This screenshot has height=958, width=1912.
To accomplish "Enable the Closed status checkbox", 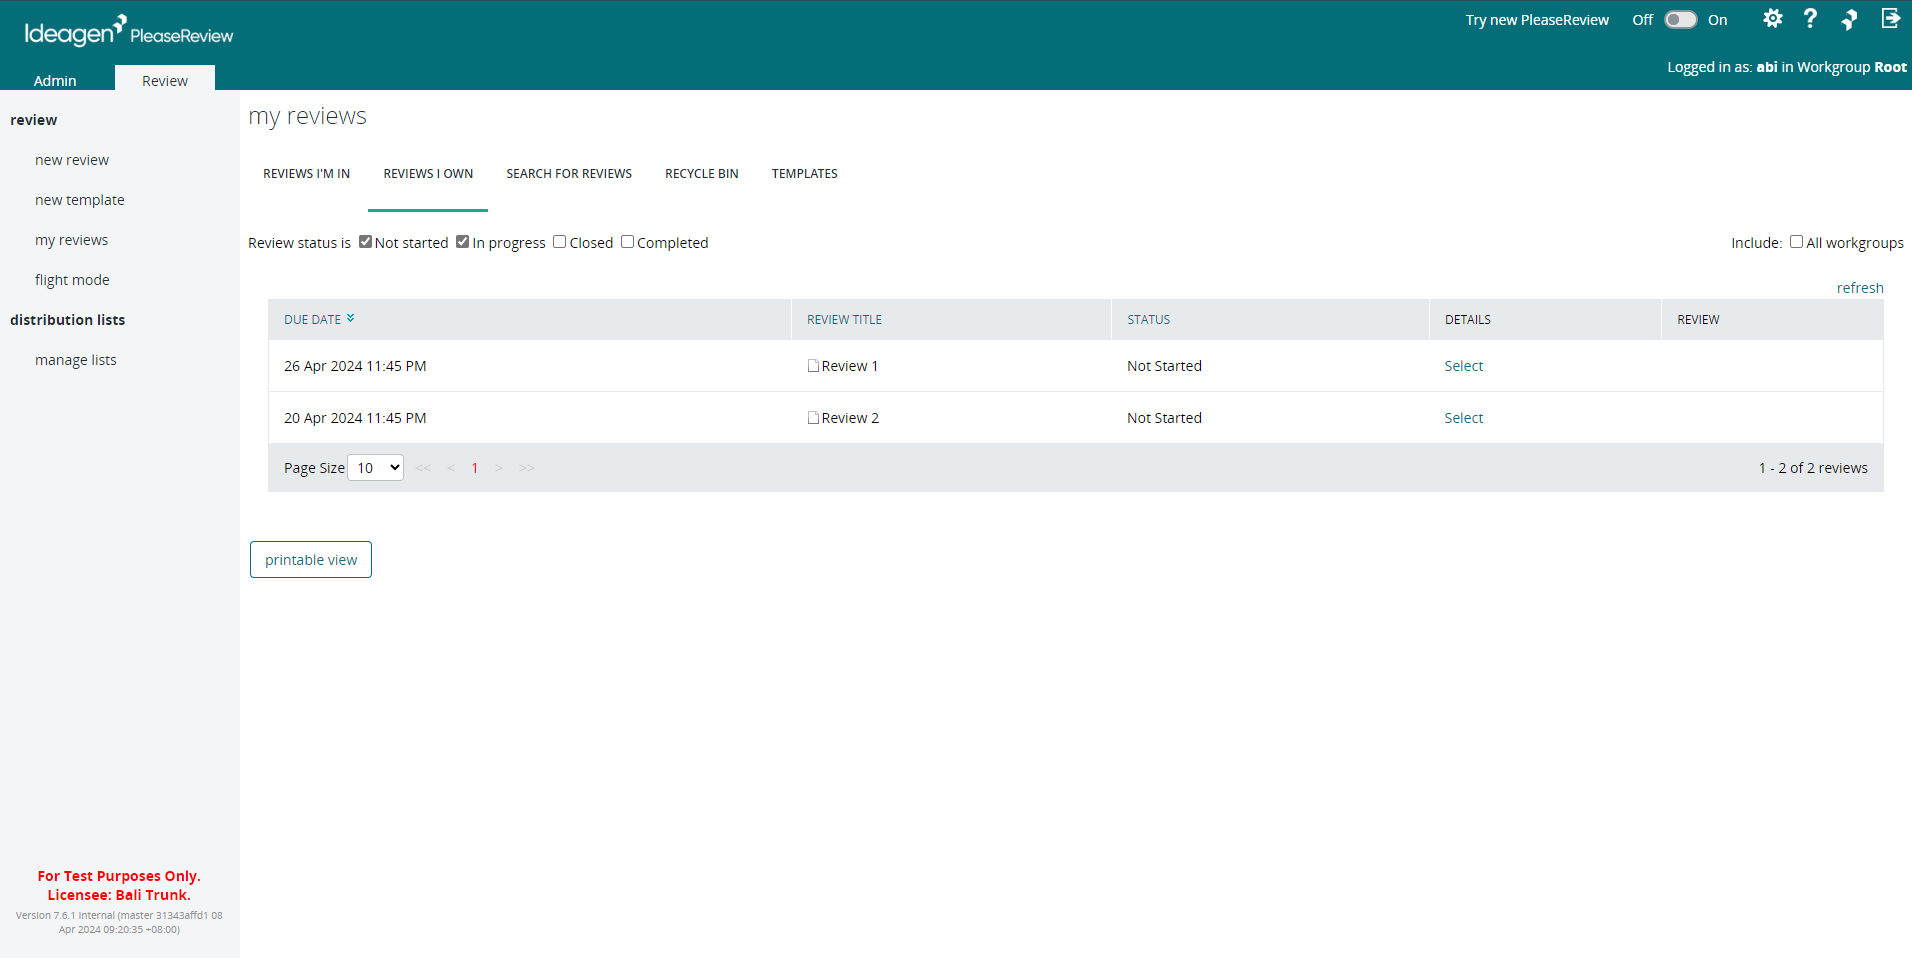I will 560,242.
